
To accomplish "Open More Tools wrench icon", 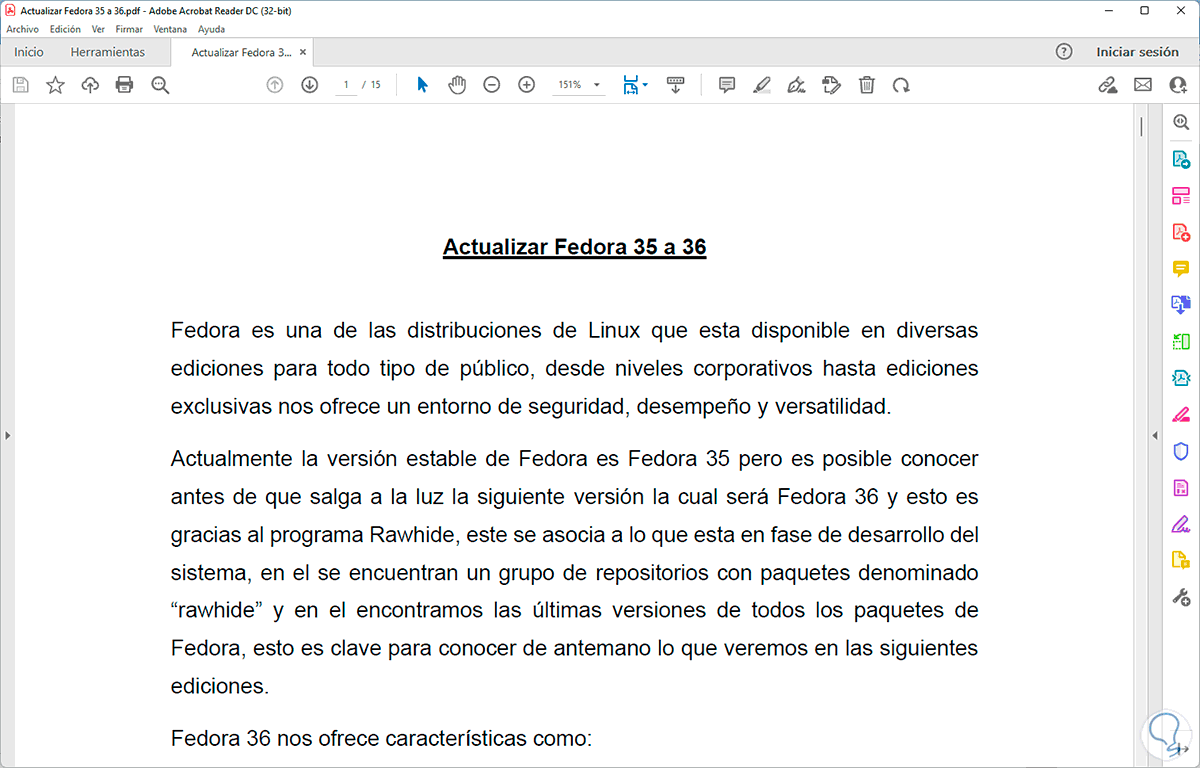I will [1181, 597].
